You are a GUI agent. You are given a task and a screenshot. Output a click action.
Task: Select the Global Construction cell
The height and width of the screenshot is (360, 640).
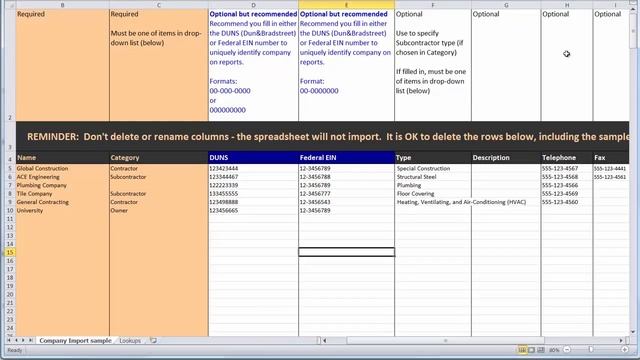coord(62,168)
